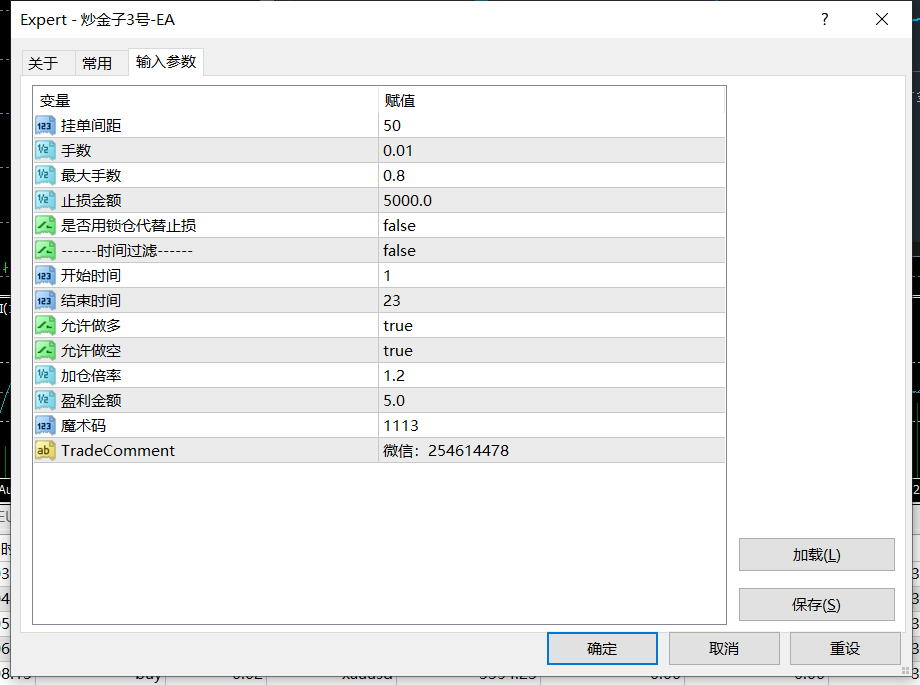Screen dimensions: 920x685
Task: Click the help question mark button
Action: point(824,19)
